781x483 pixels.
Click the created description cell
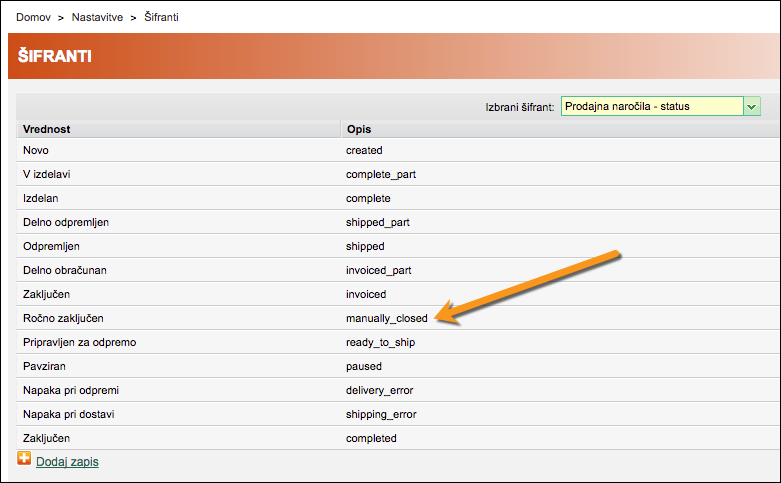[x=364, y=150]
